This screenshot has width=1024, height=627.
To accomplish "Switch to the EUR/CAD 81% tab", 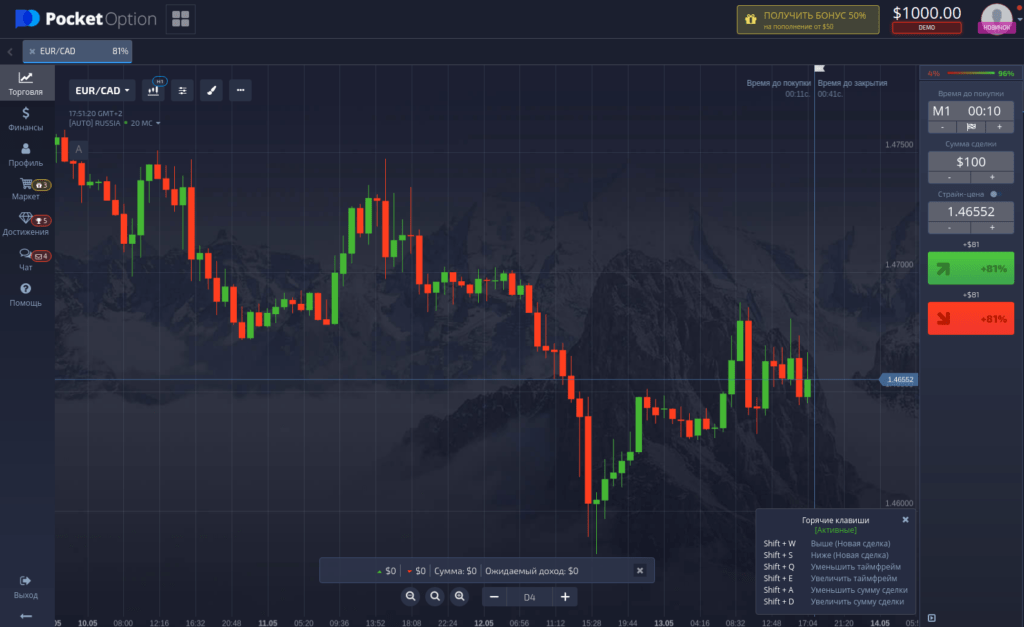I will coord(78,51).
